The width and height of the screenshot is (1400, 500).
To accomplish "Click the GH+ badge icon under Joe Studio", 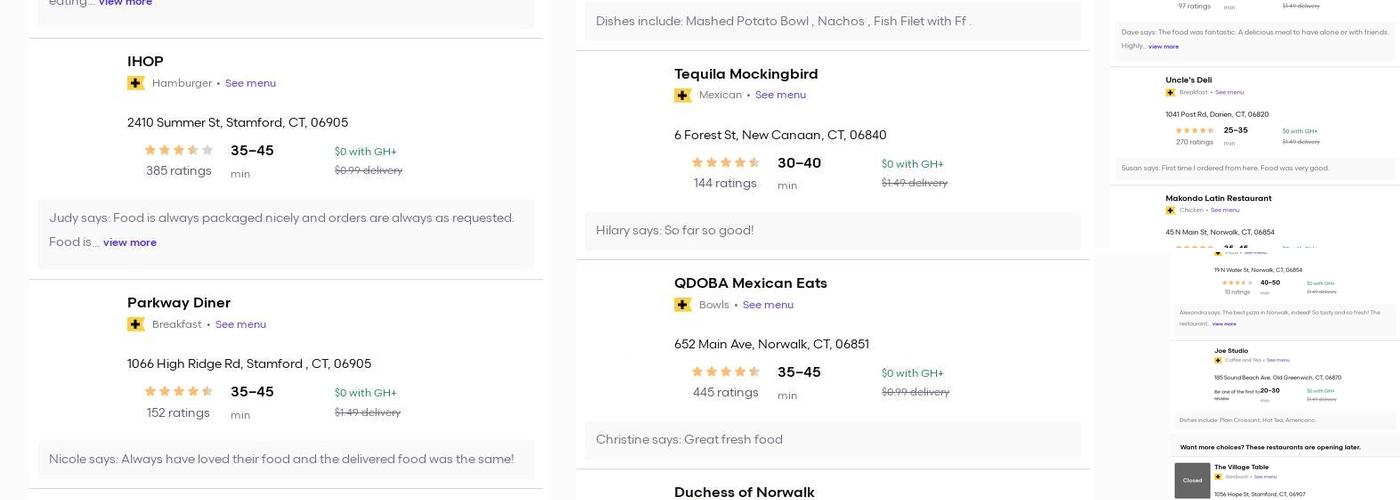I will 1218,360.
